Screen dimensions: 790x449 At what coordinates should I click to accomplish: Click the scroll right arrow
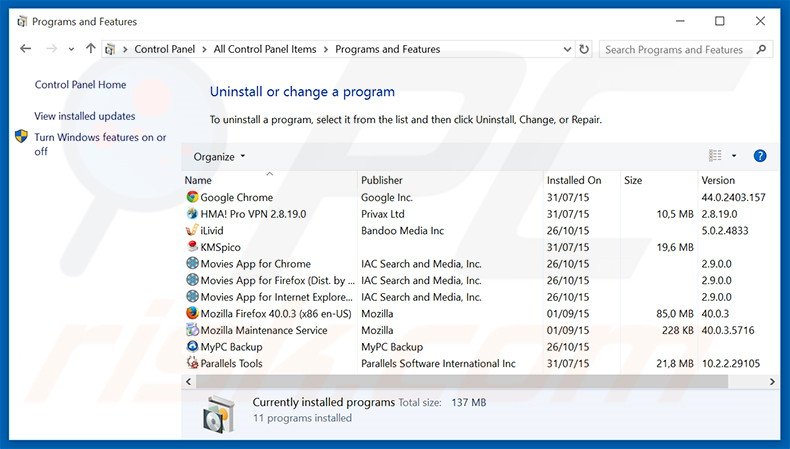(772, 381)
